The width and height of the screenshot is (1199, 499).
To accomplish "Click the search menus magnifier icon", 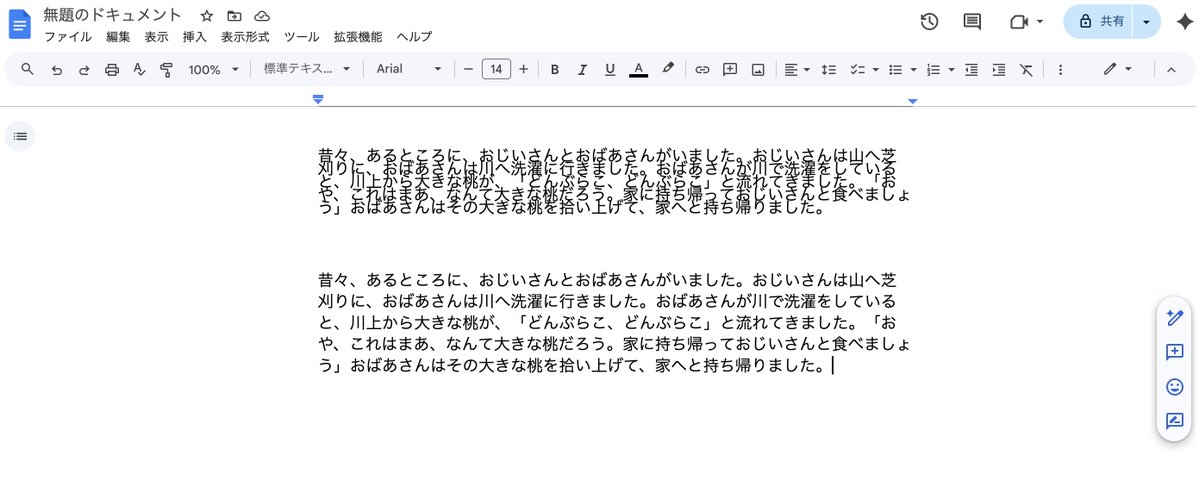I will tap(28, 70).
